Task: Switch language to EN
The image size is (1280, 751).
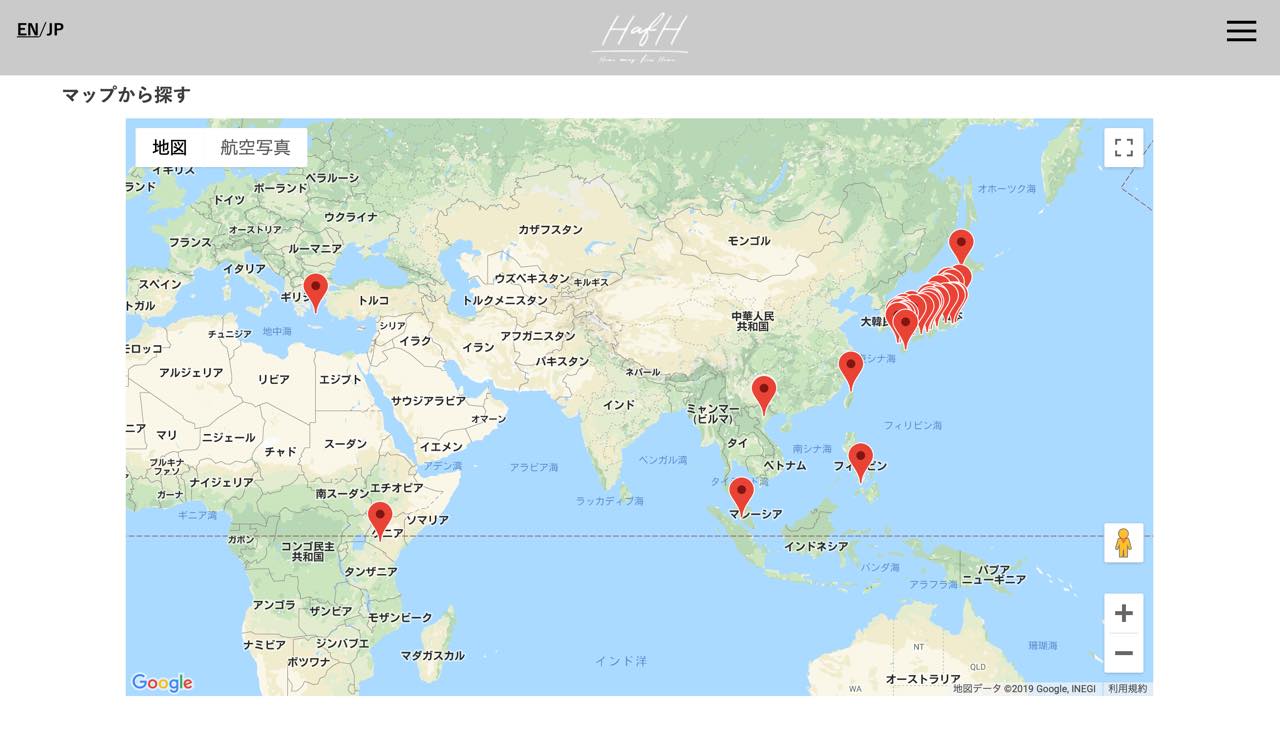Action: [27, 29]
